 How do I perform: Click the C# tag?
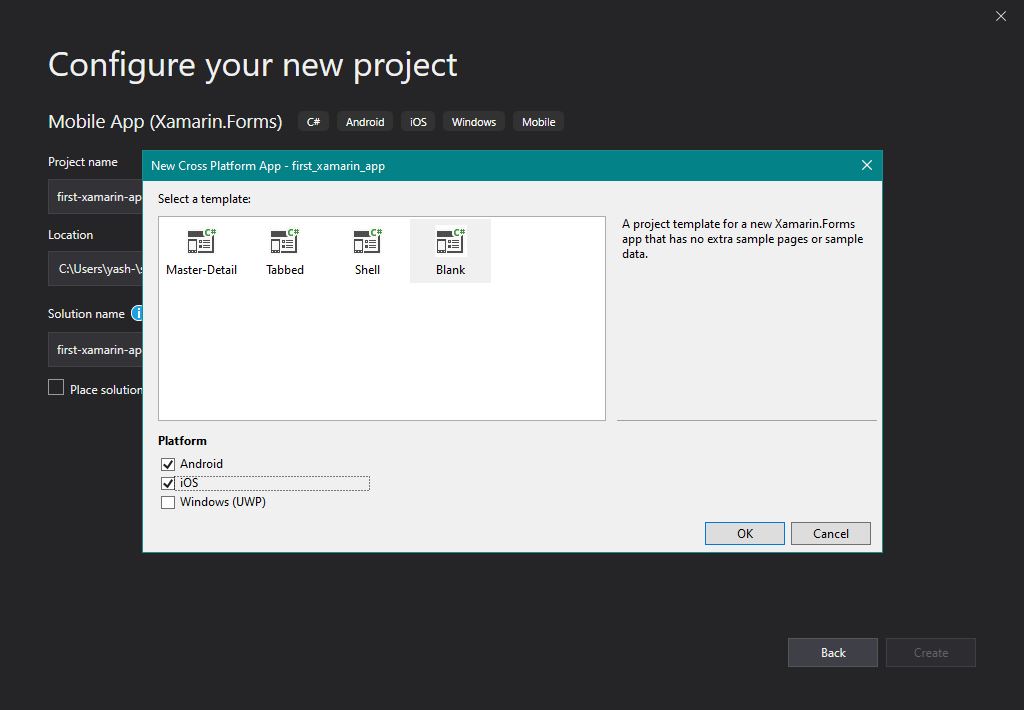point(313,121)
